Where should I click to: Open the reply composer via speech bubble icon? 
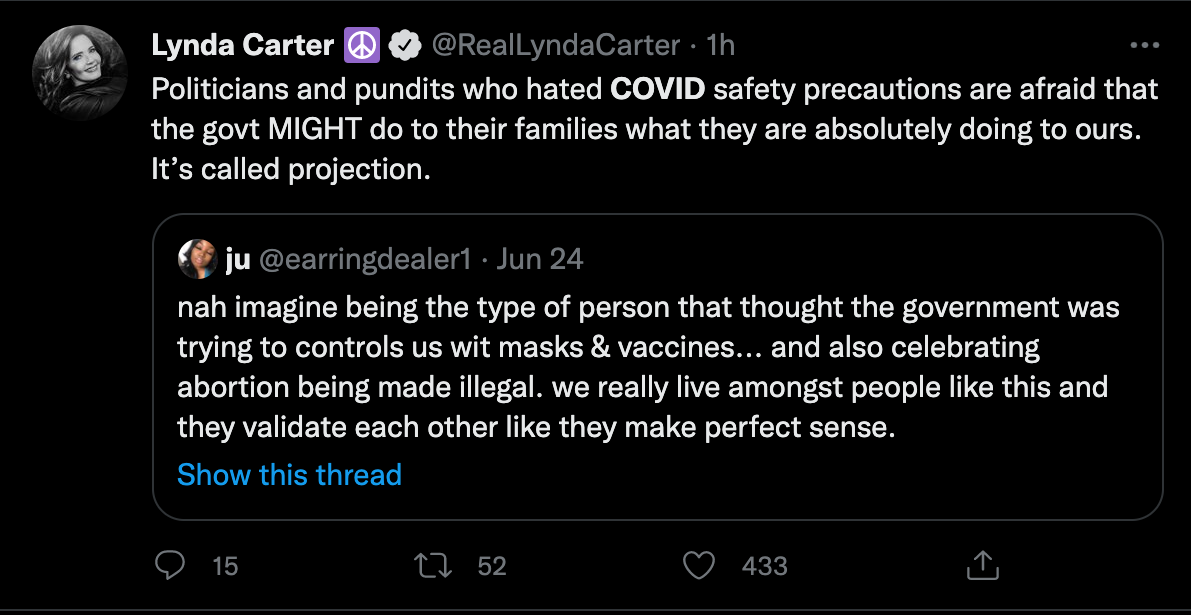point(171,566)
